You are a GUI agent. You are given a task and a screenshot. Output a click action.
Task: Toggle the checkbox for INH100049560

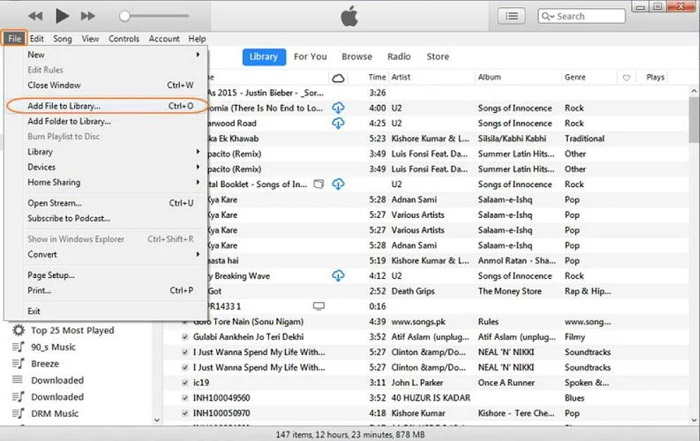(185, 398)
